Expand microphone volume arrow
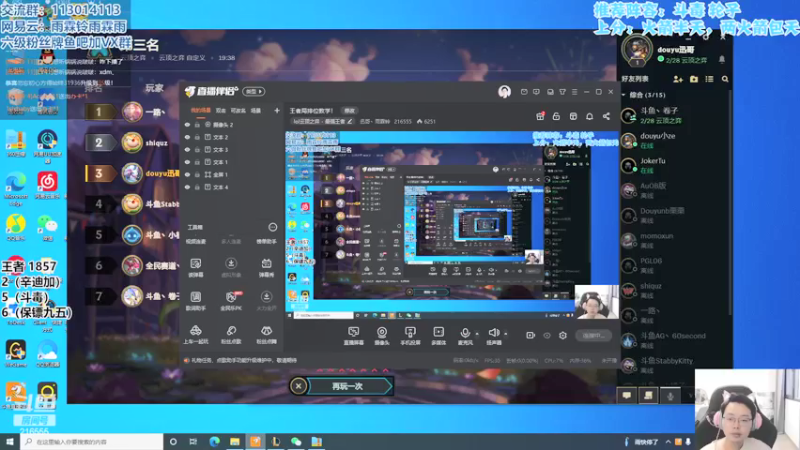The image size is (800, 450). (x=477, y=334)
